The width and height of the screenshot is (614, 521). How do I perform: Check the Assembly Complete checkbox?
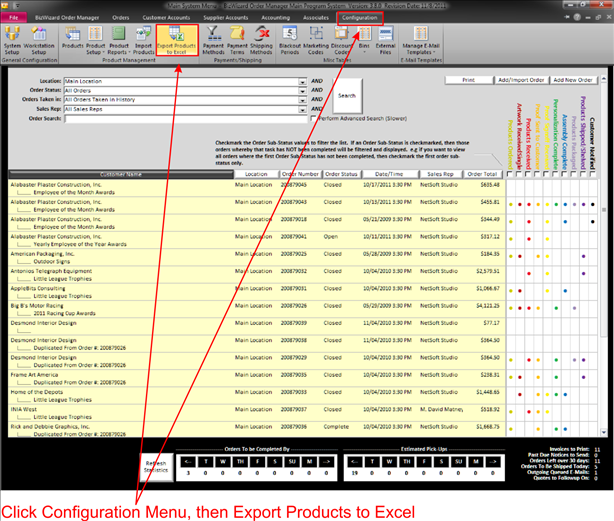click(x=564, y=174)
